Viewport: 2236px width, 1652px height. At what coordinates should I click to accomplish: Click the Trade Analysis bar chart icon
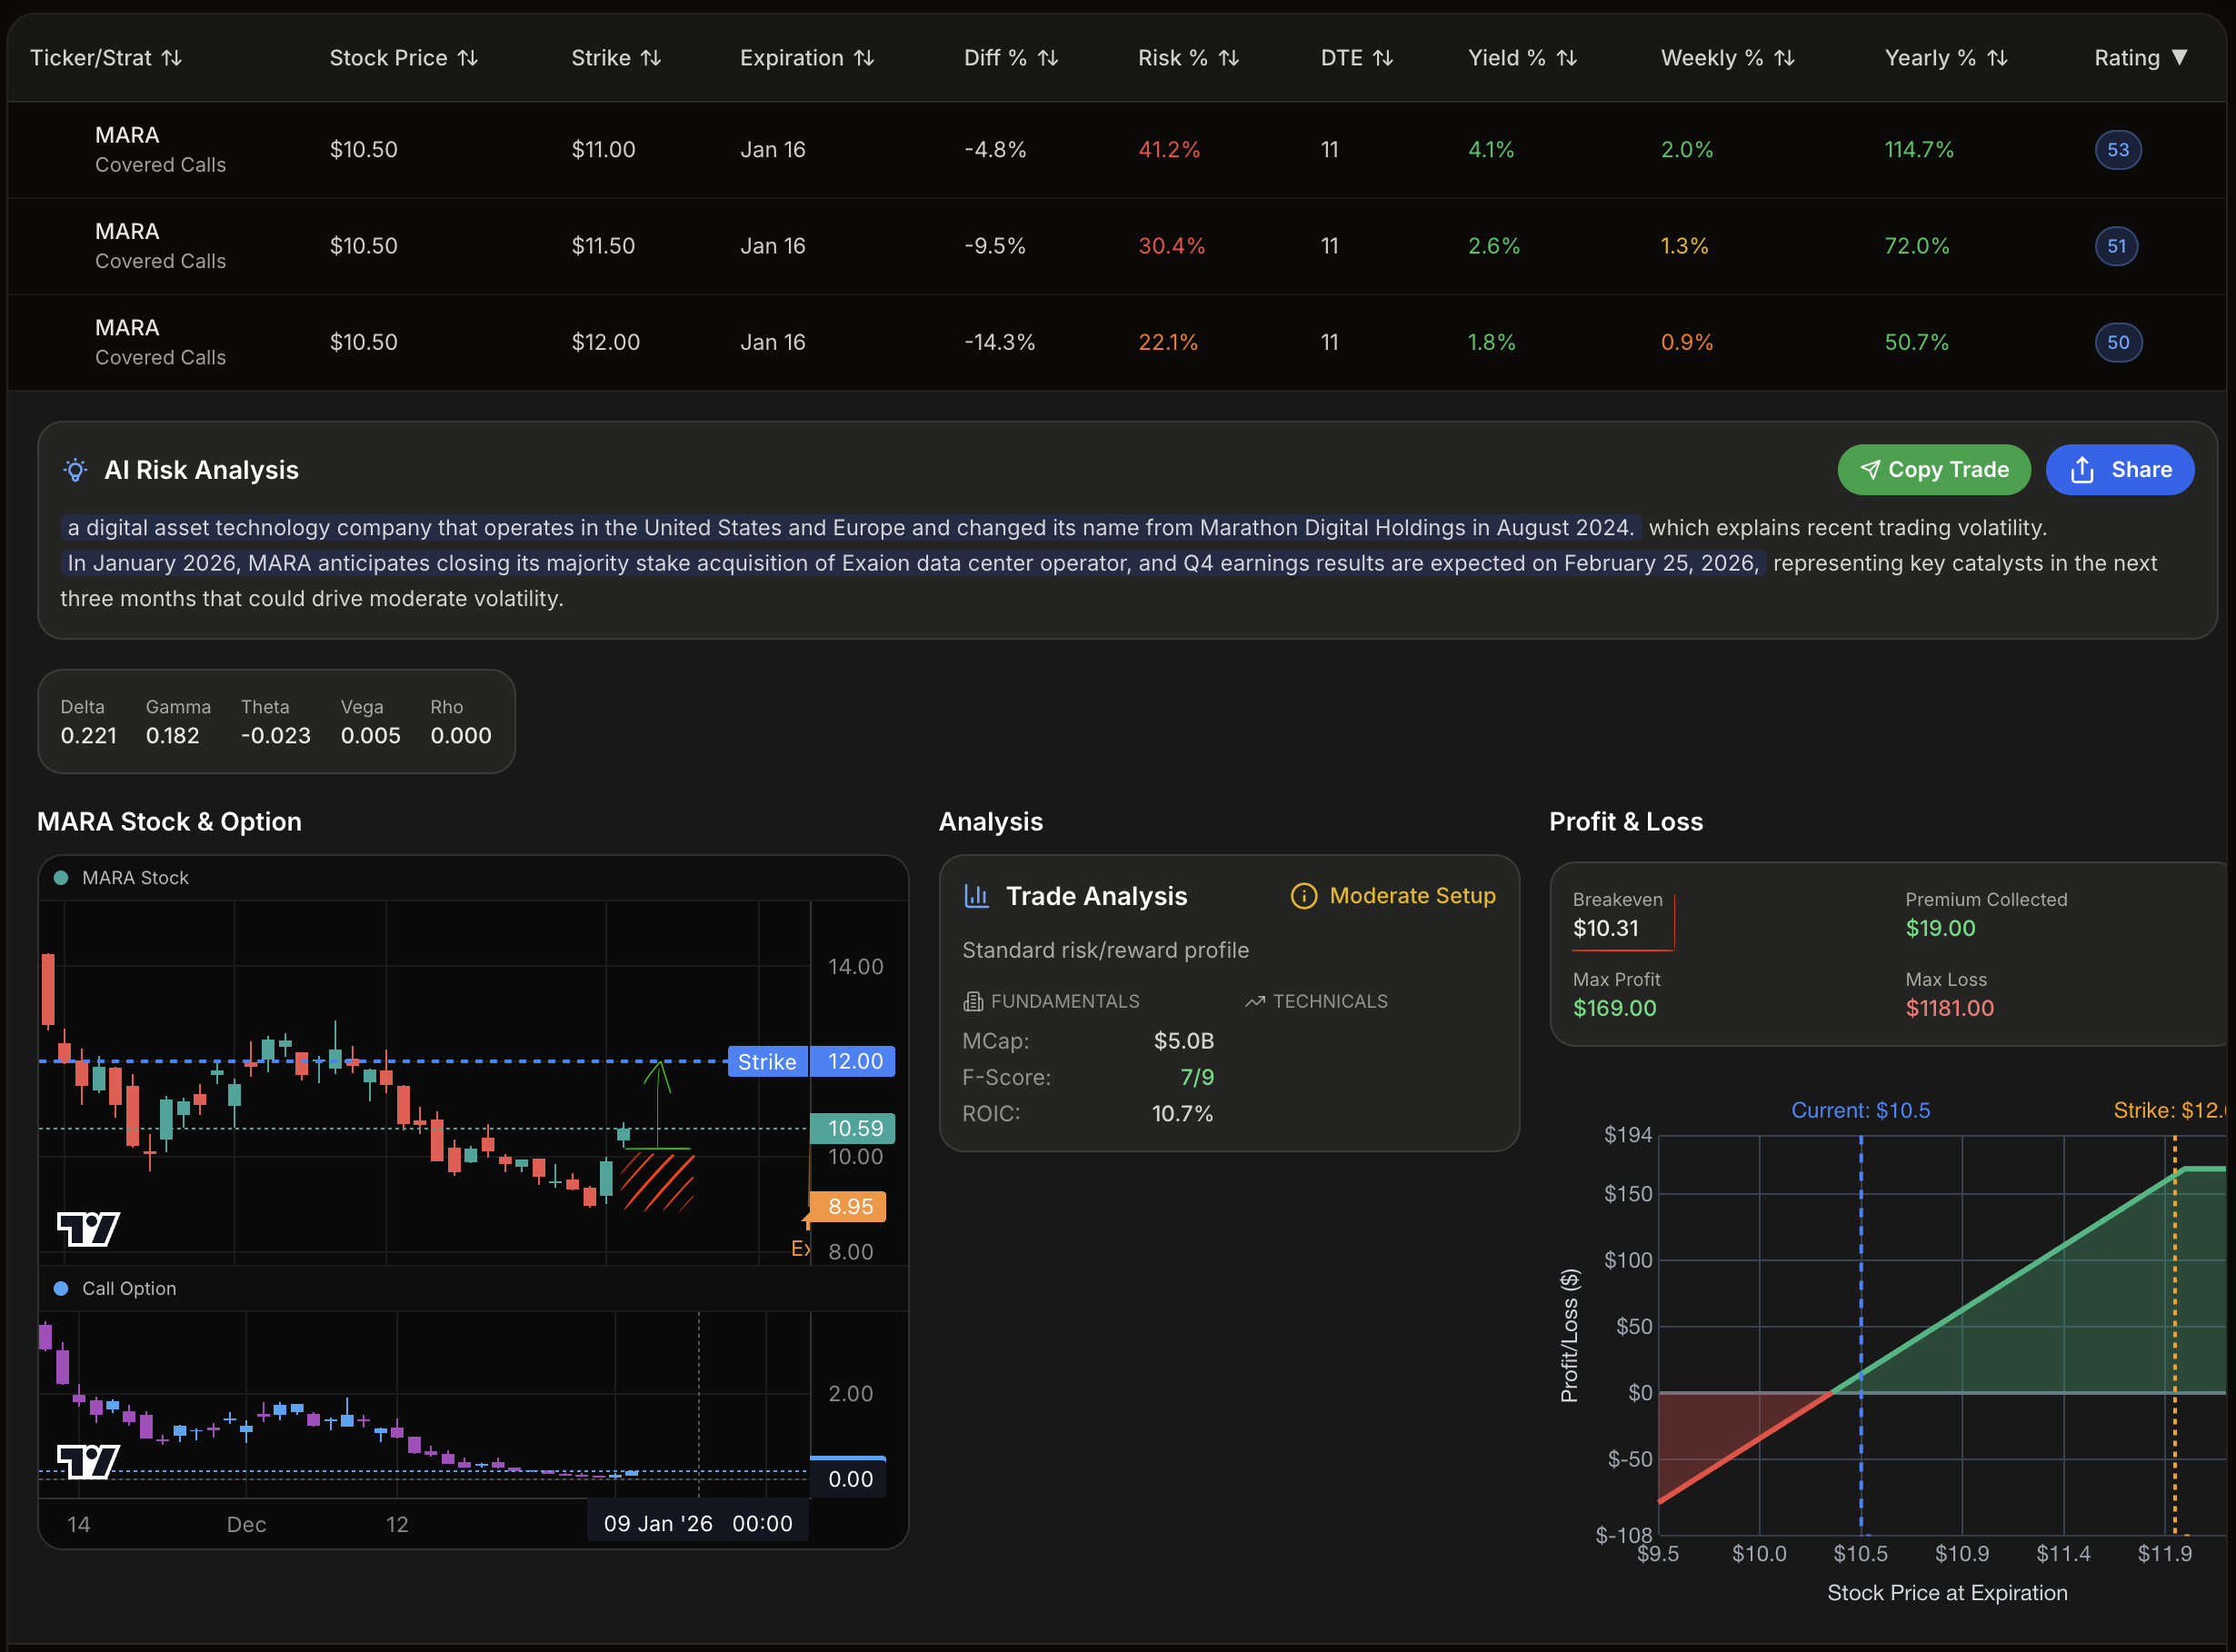976,896
